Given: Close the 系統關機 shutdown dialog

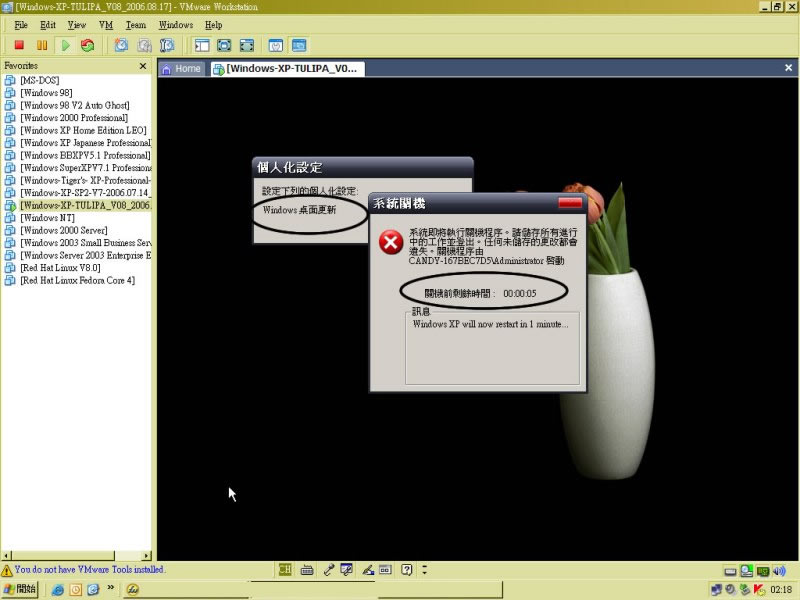Looking at the screenshot, I should [x=570, y=203].
